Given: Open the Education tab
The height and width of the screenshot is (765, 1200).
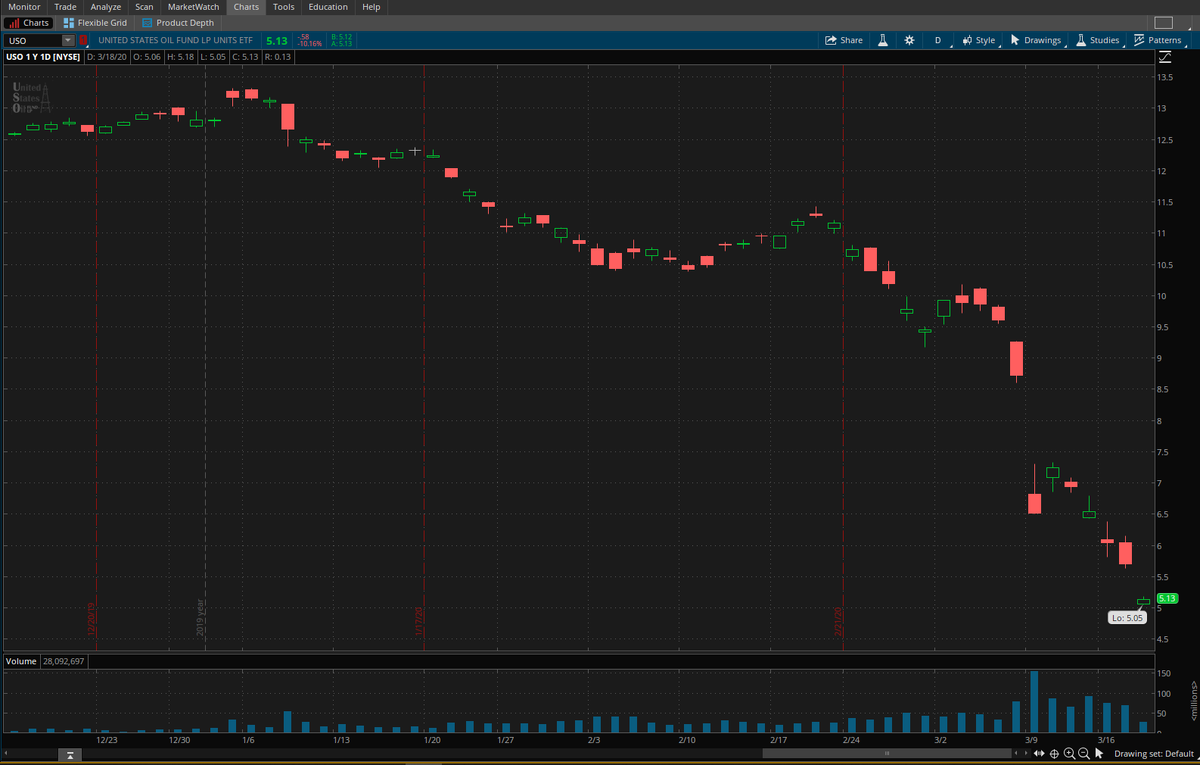Looking at the screenshot, I should [328, 7].
